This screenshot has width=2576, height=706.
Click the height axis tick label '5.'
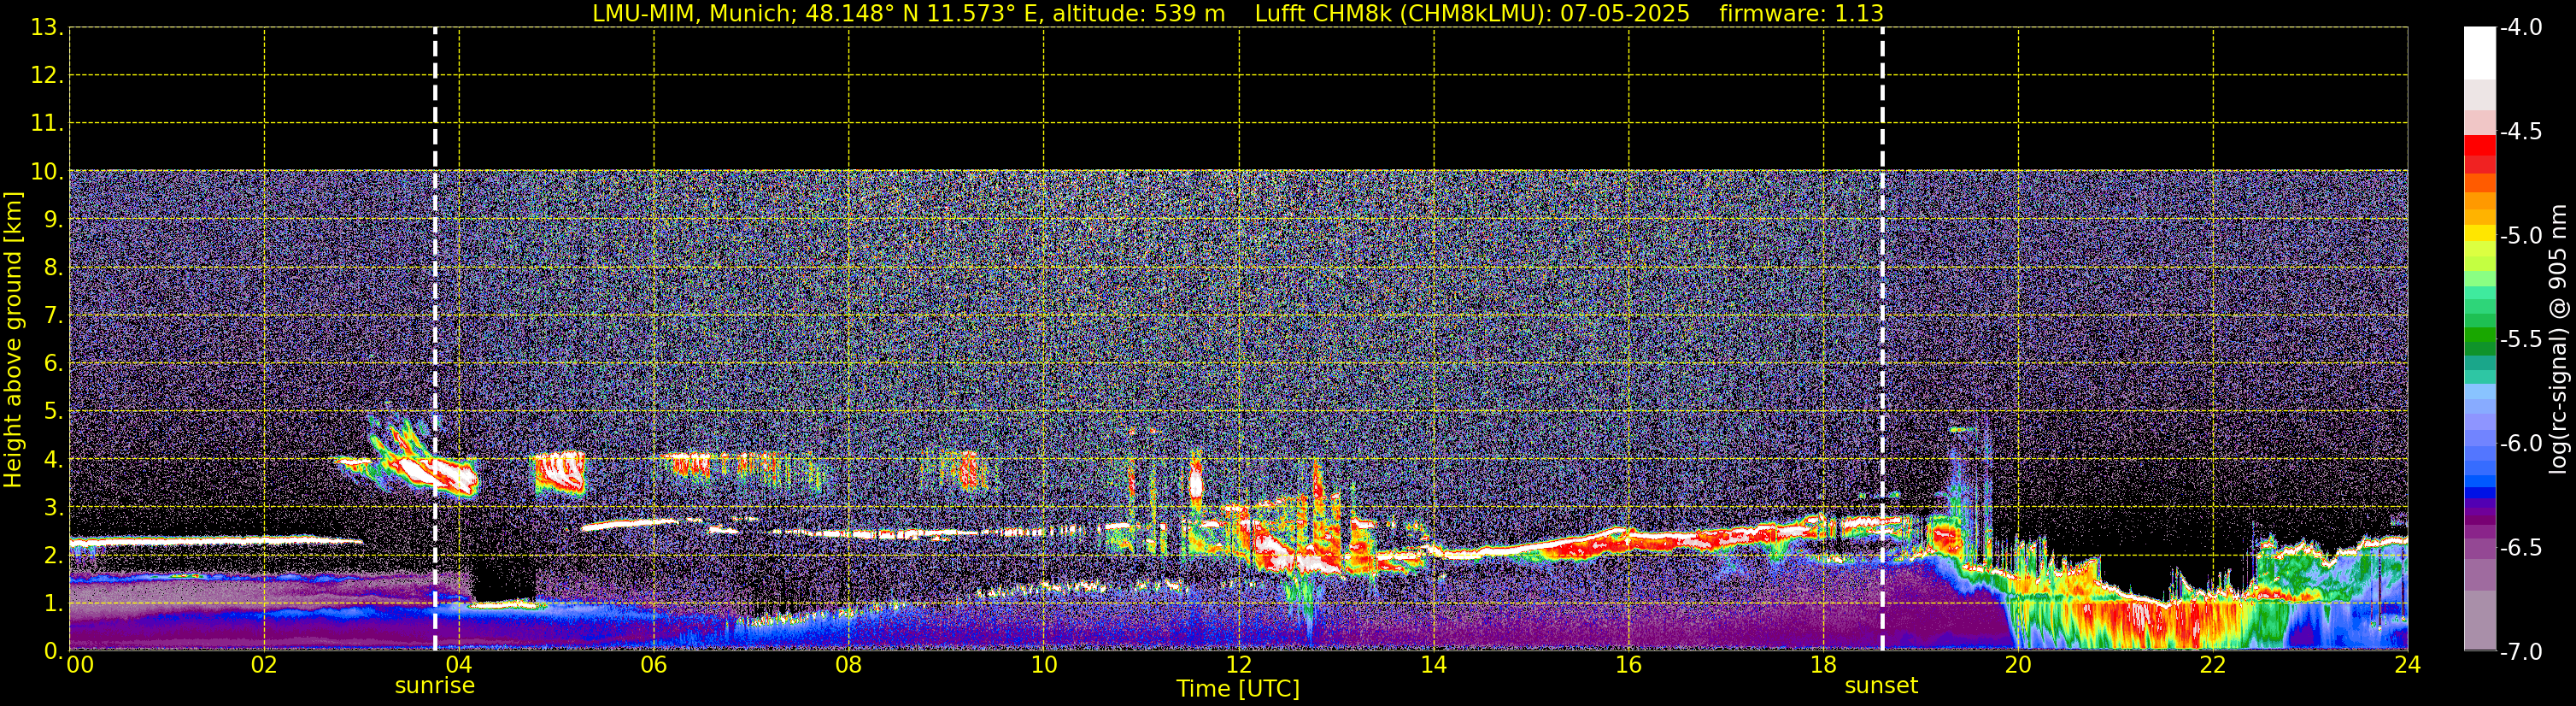pos(53,412)
